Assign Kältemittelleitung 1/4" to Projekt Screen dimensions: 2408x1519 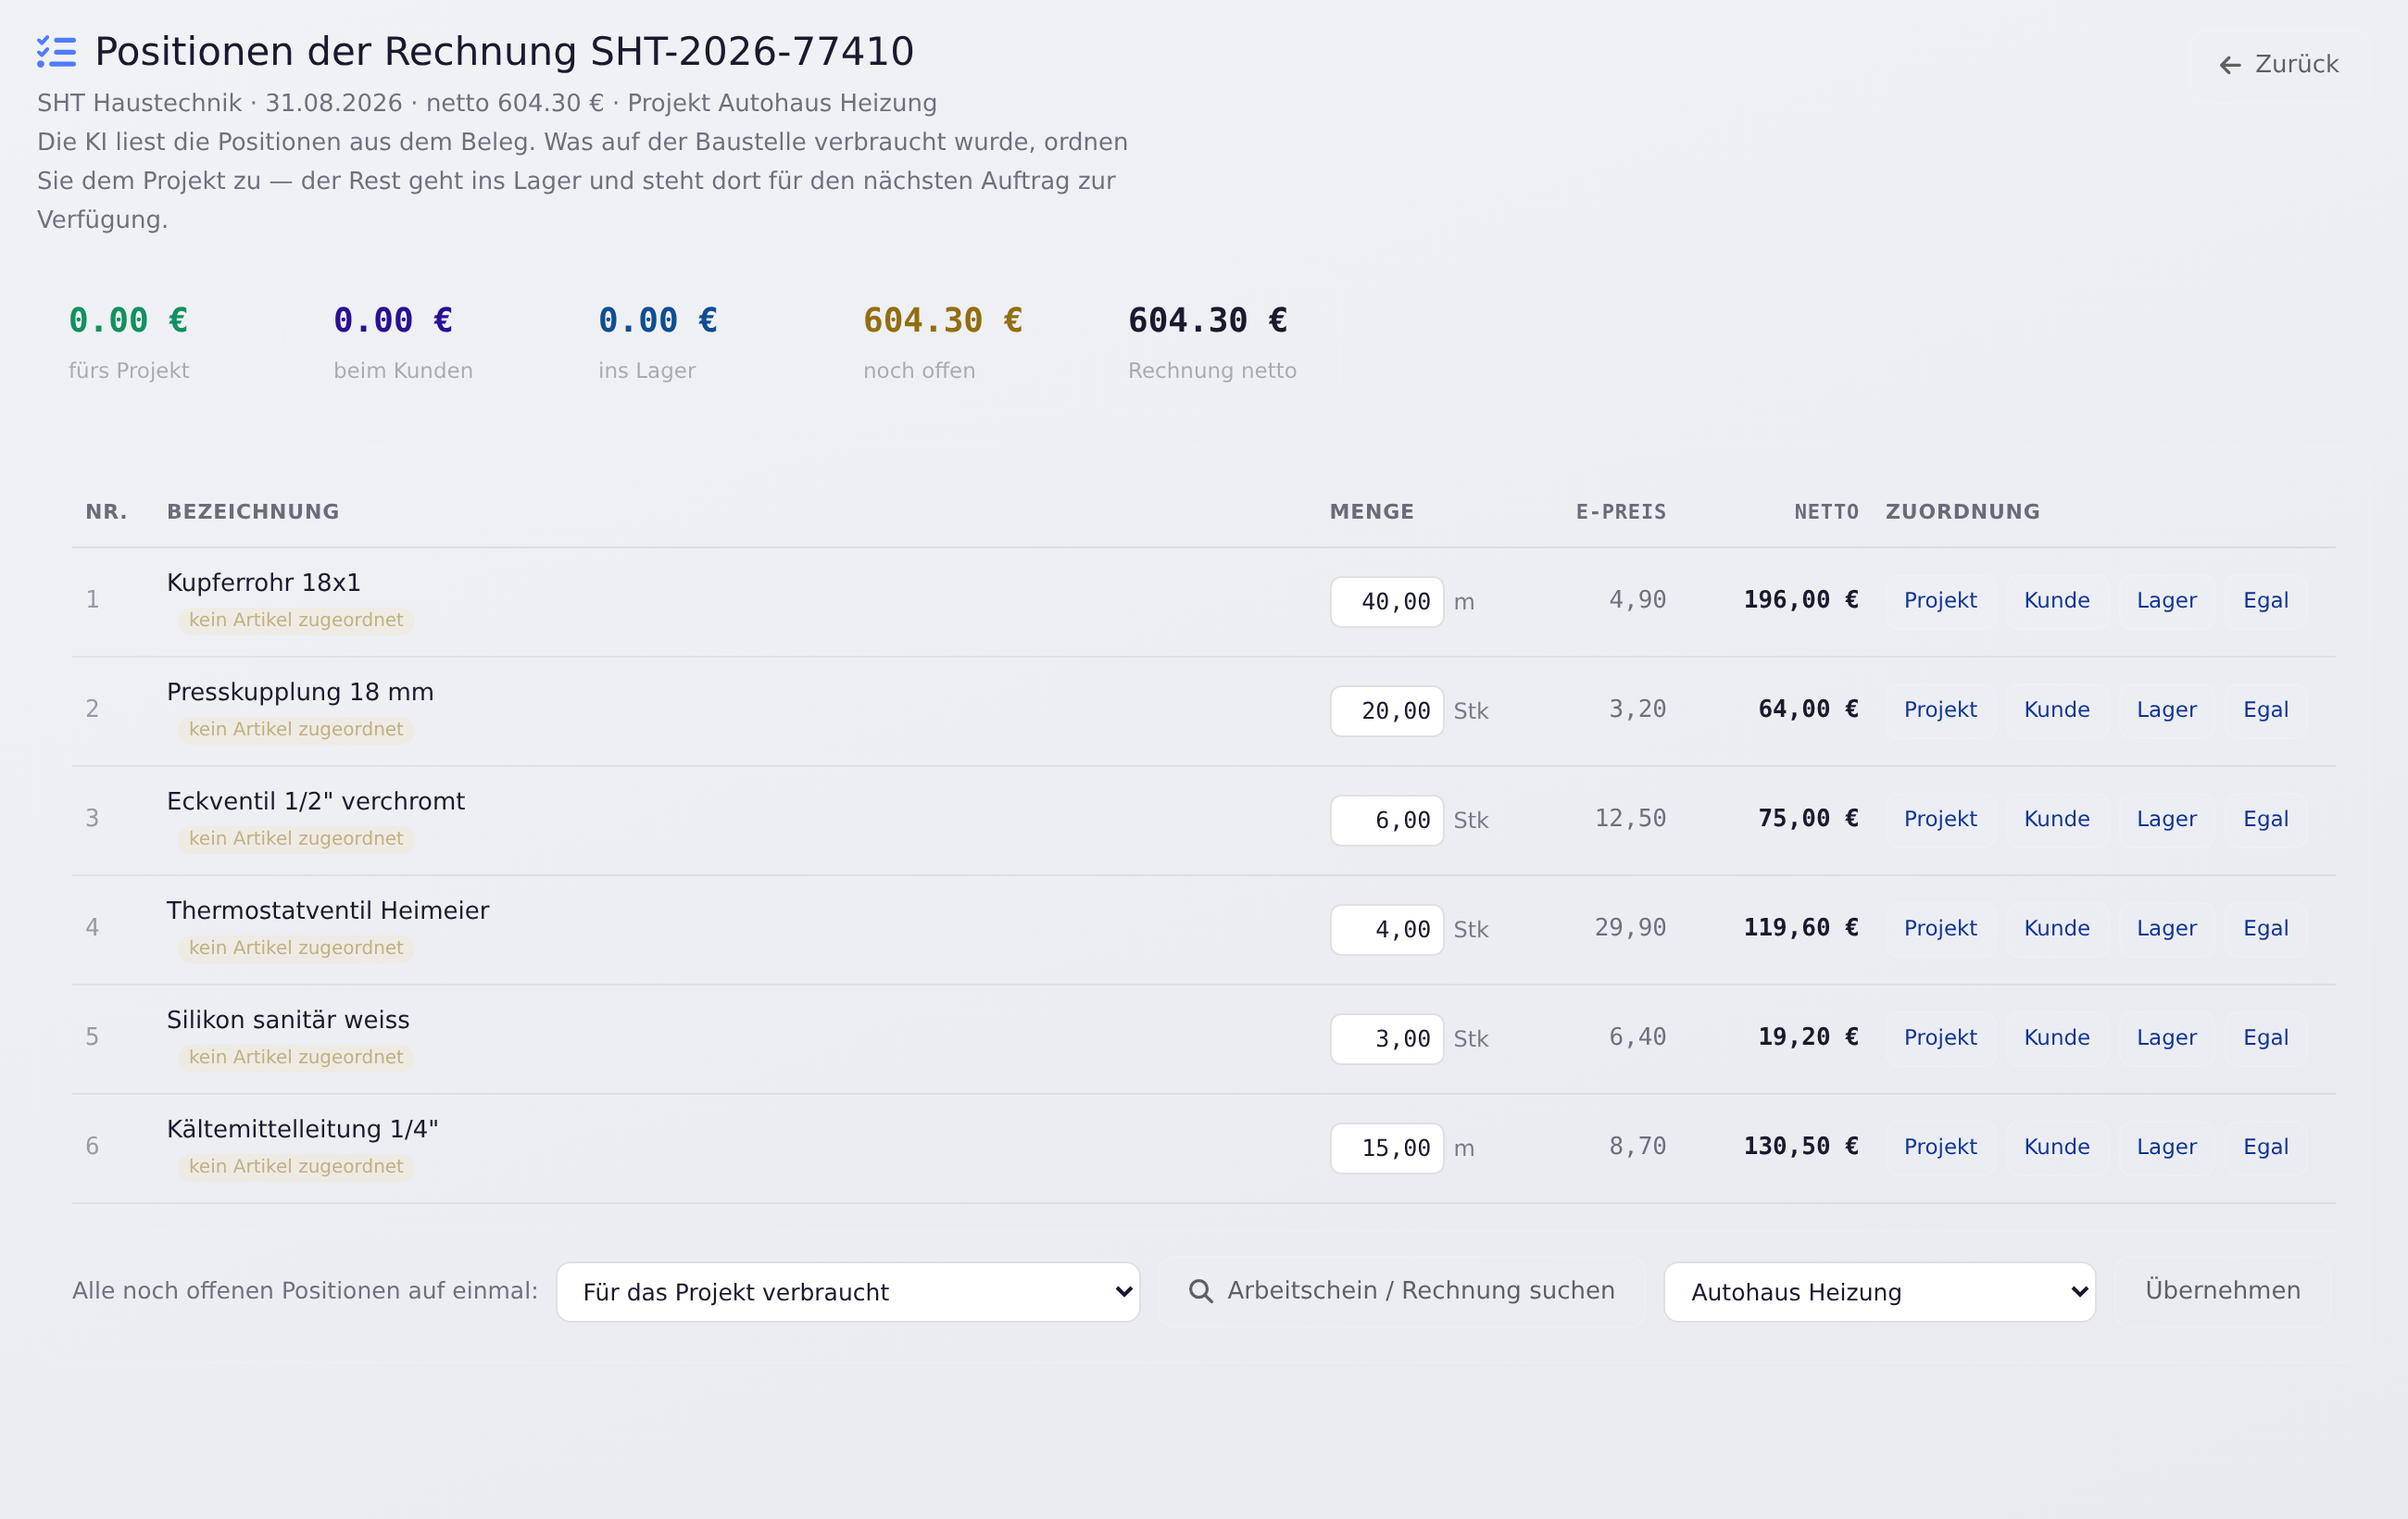1940,1147
